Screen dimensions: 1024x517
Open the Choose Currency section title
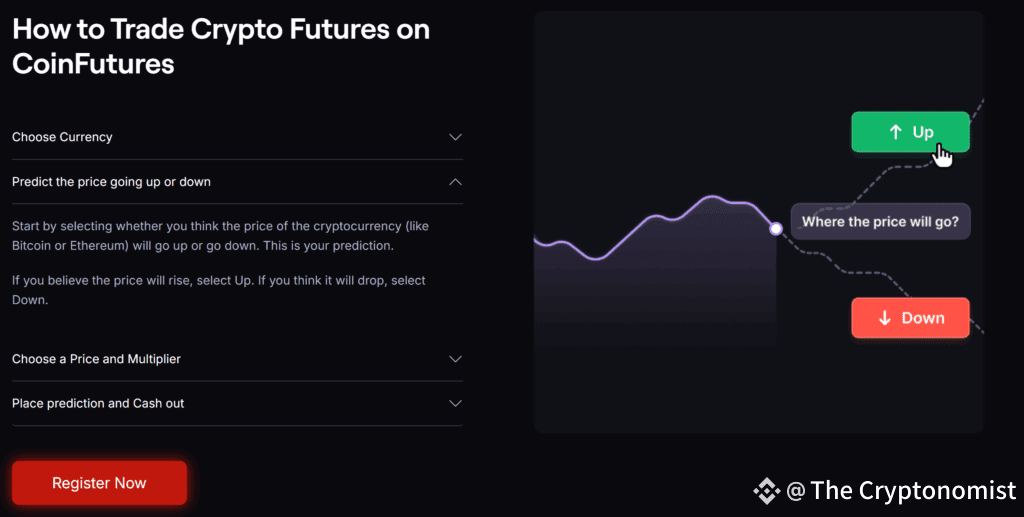click(x=62, y=137)
